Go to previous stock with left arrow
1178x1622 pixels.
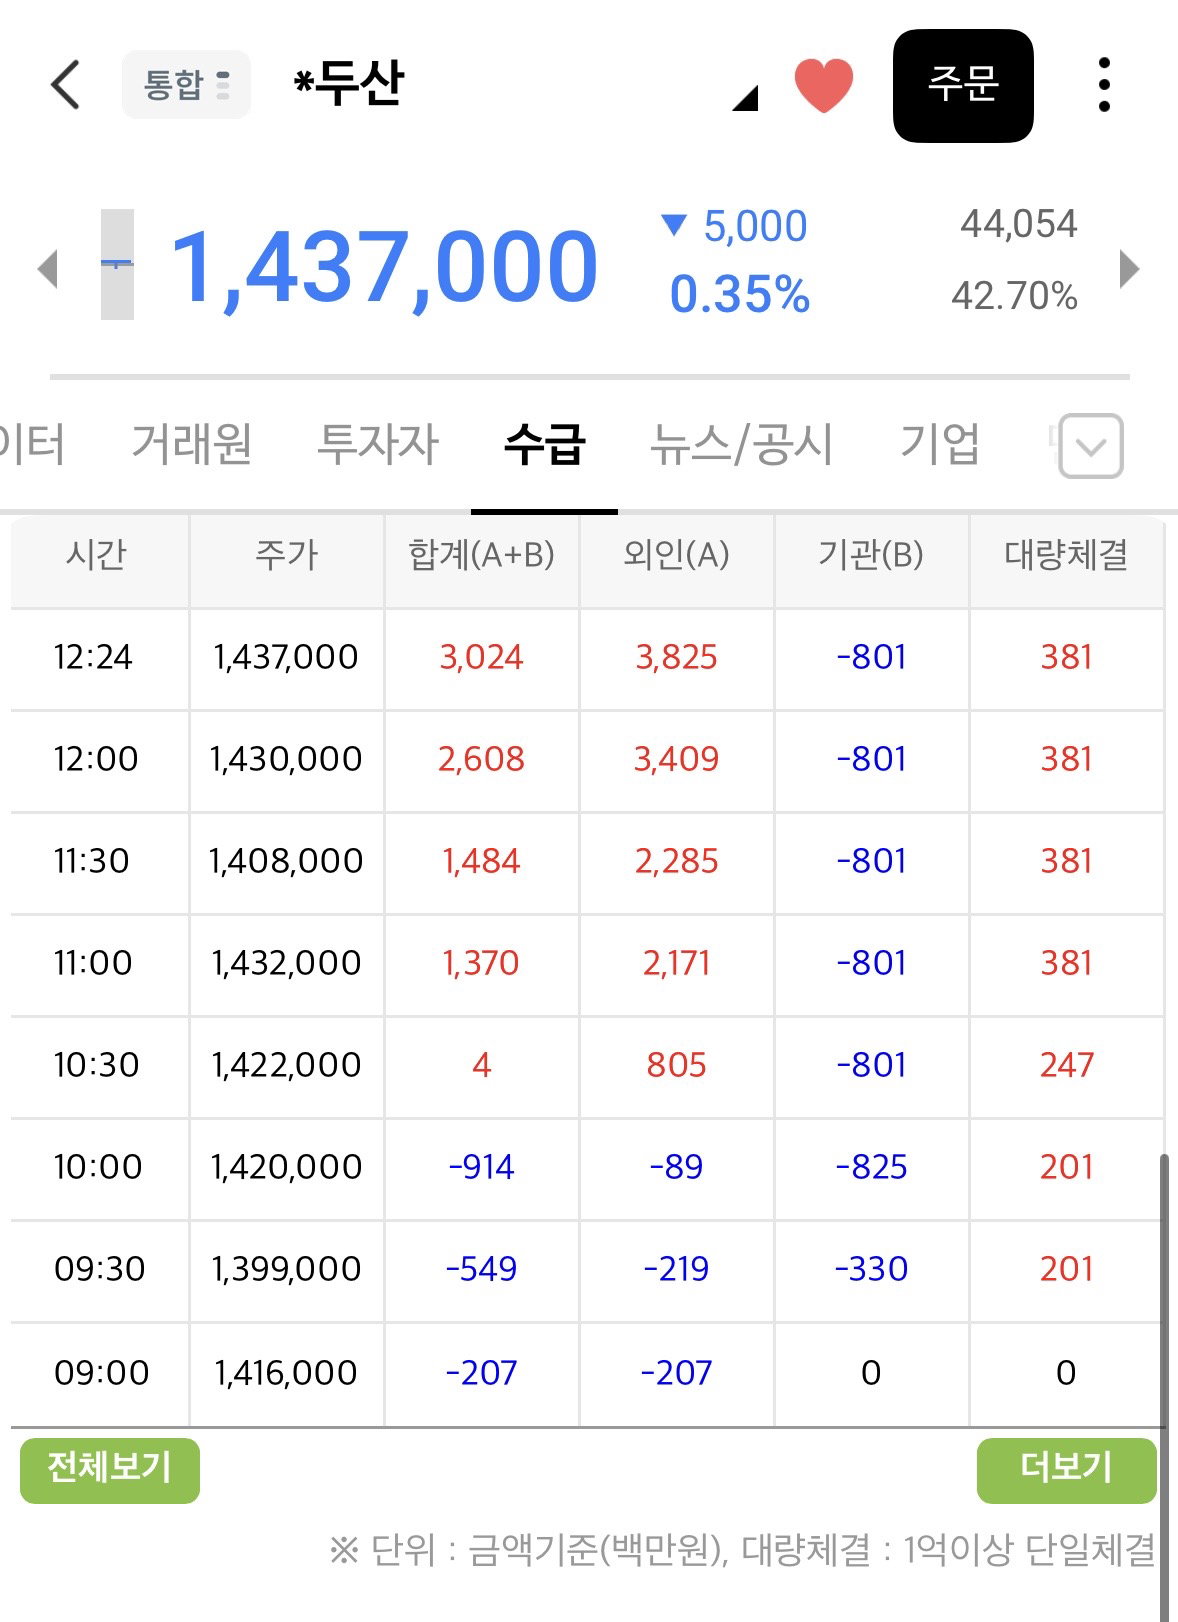click(x=47, y=269)
